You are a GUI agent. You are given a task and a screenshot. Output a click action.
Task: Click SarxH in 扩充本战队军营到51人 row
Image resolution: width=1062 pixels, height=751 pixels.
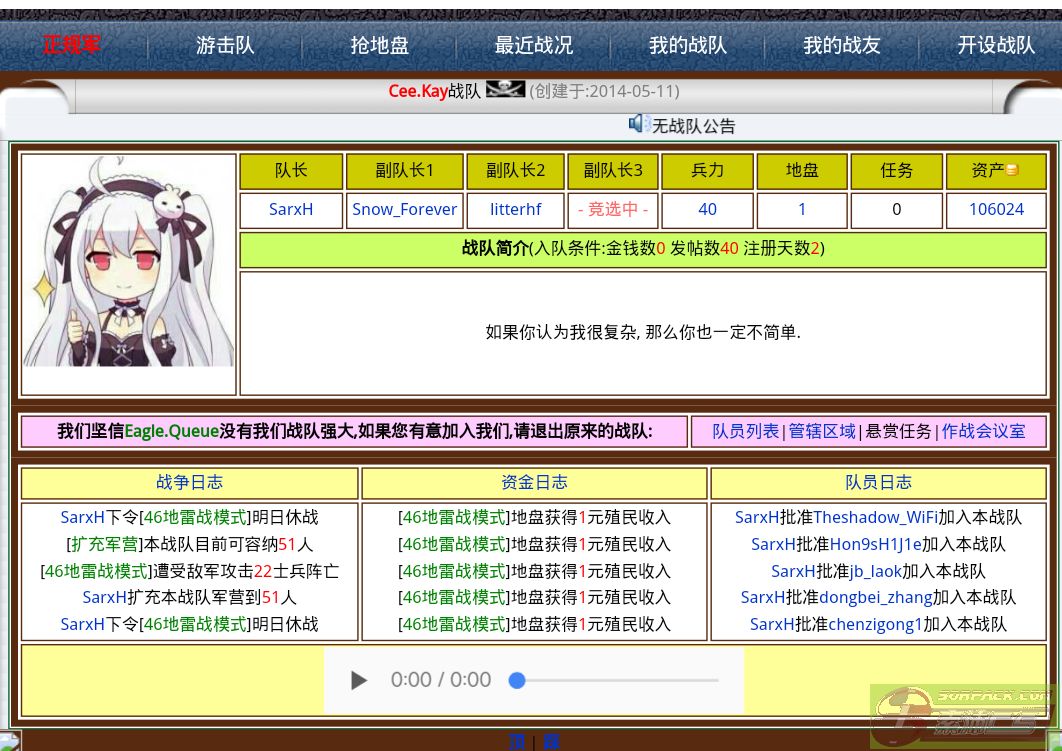[104, 597]
